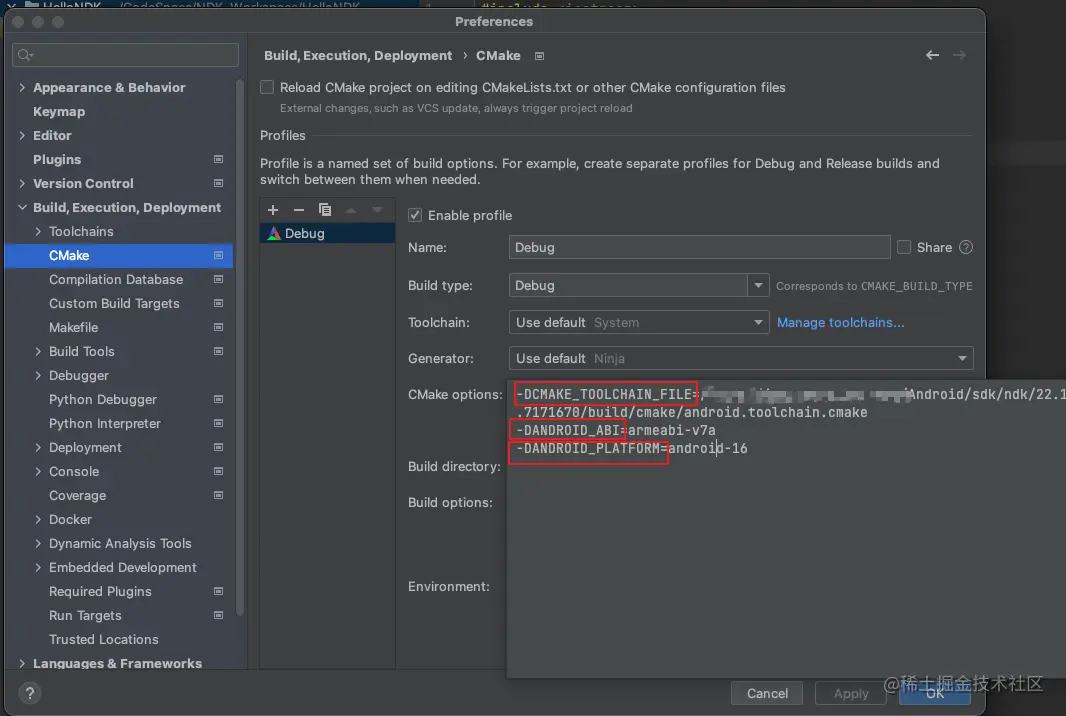This screenshot has height=716, width=1066.
Task: Click into CMake options text area
Action: click(x=786, y=529)
